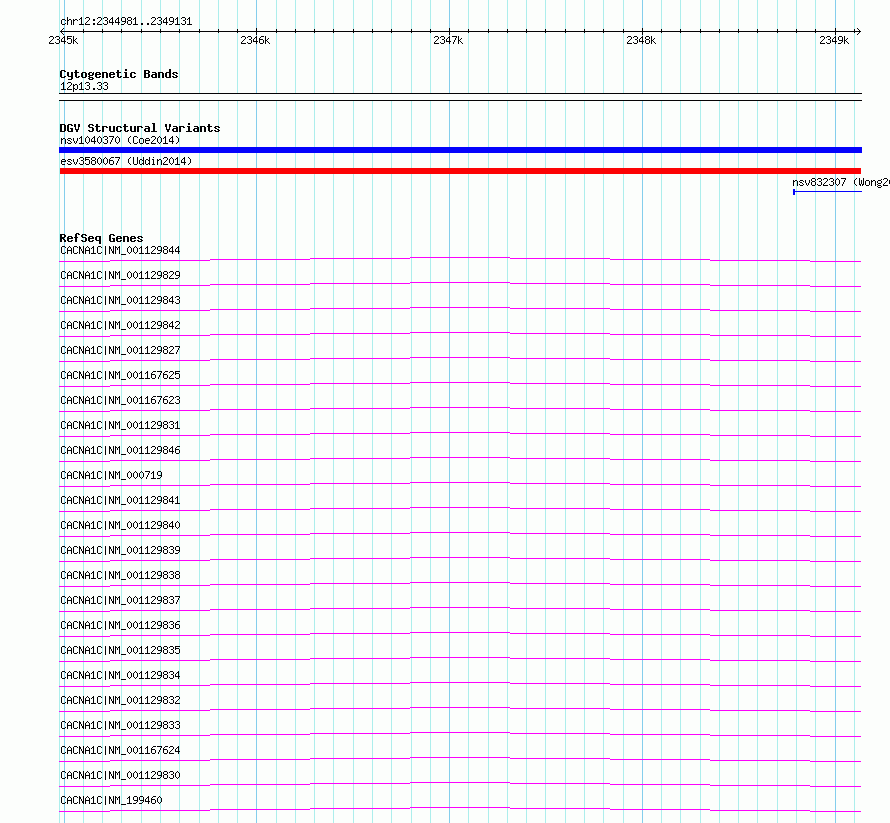This screenshot has width=890, height=823.
Task: Select transcript CACNA1C|NM_001129841
Action: coord(120,500)
